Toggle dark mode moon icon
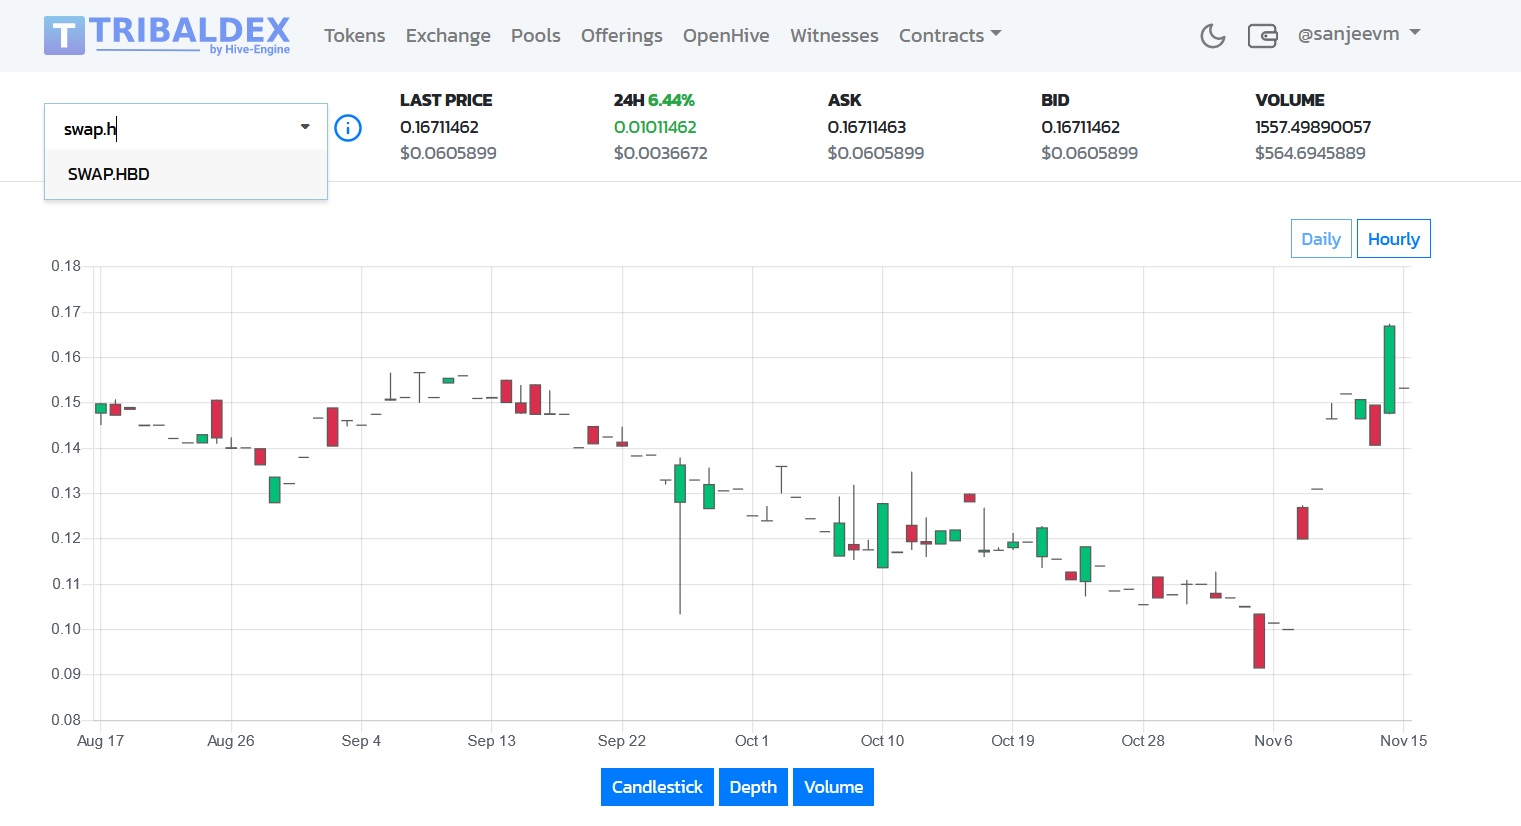The image size is (1521, 826). tap(1212, 36)
